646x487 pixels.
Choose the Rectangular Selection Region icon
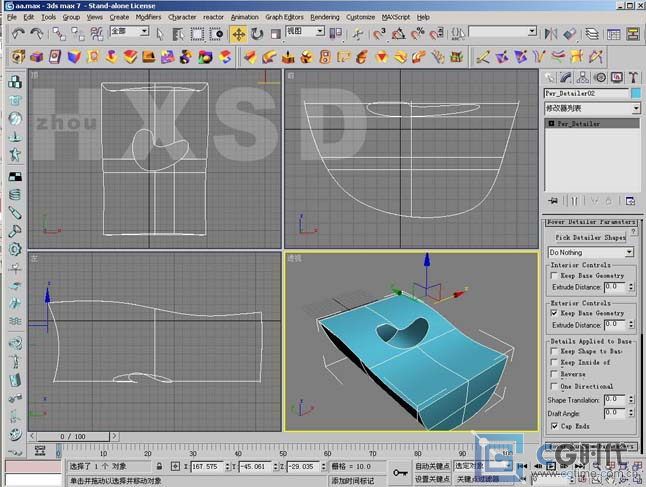(x=197, y=34)
